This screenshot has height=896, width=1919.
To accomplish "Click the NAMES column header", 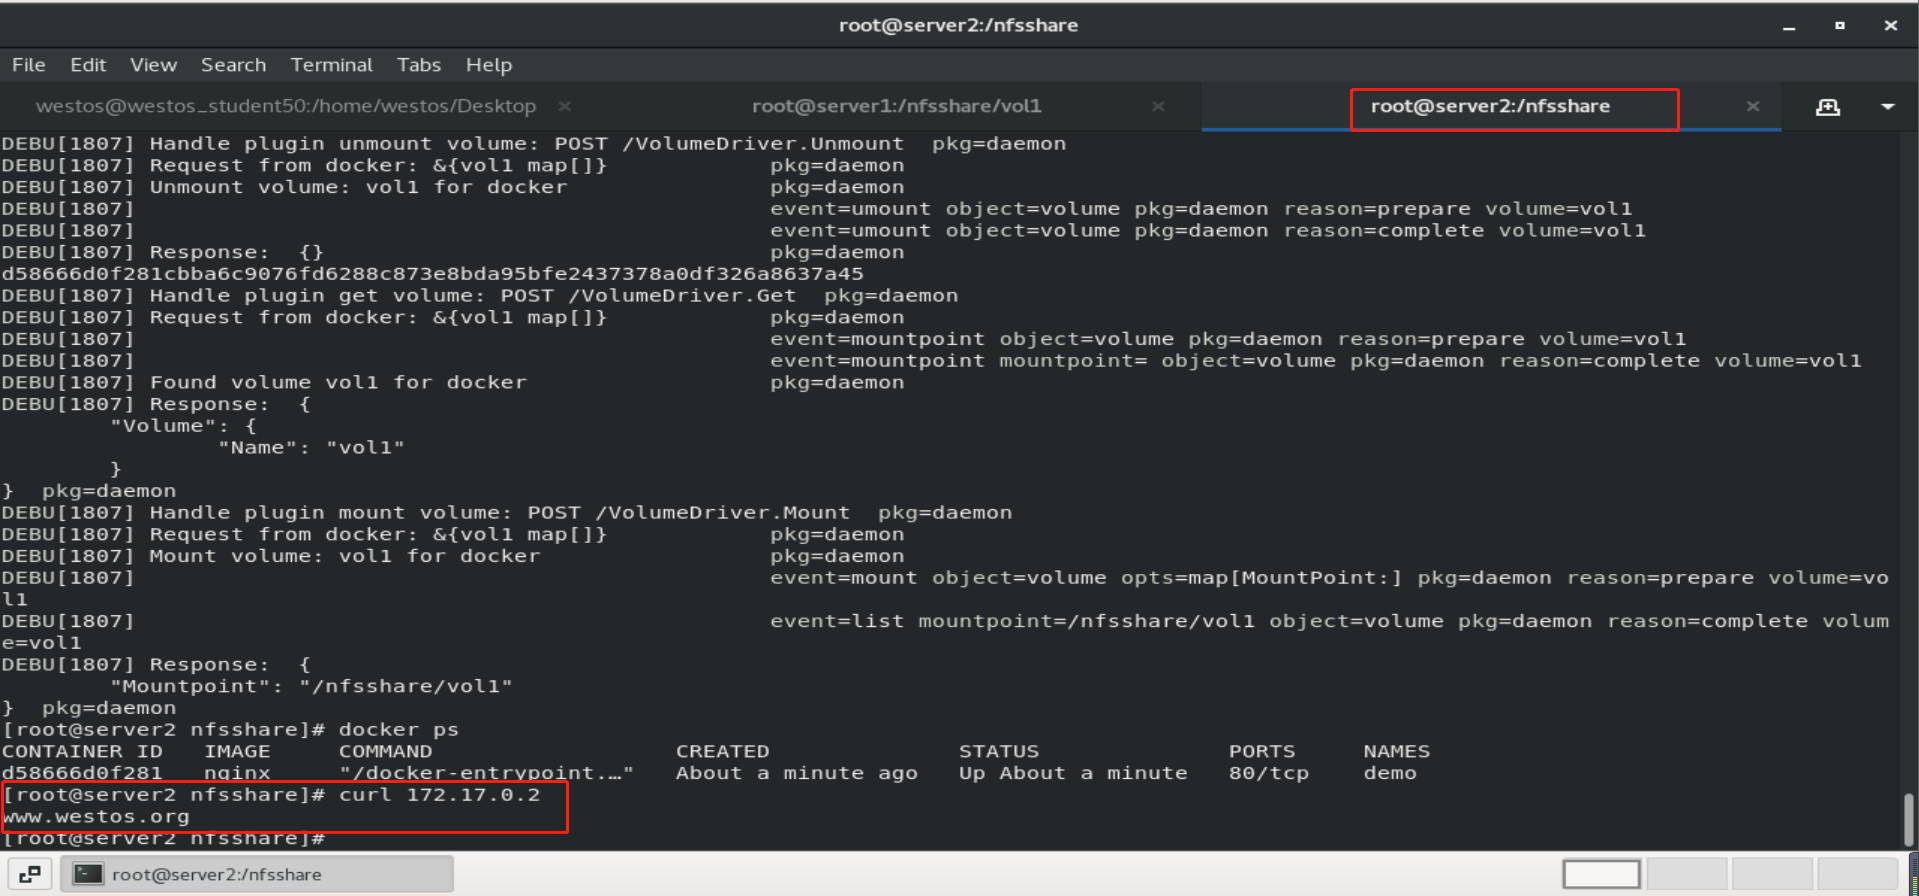I will click(1396, 752).
